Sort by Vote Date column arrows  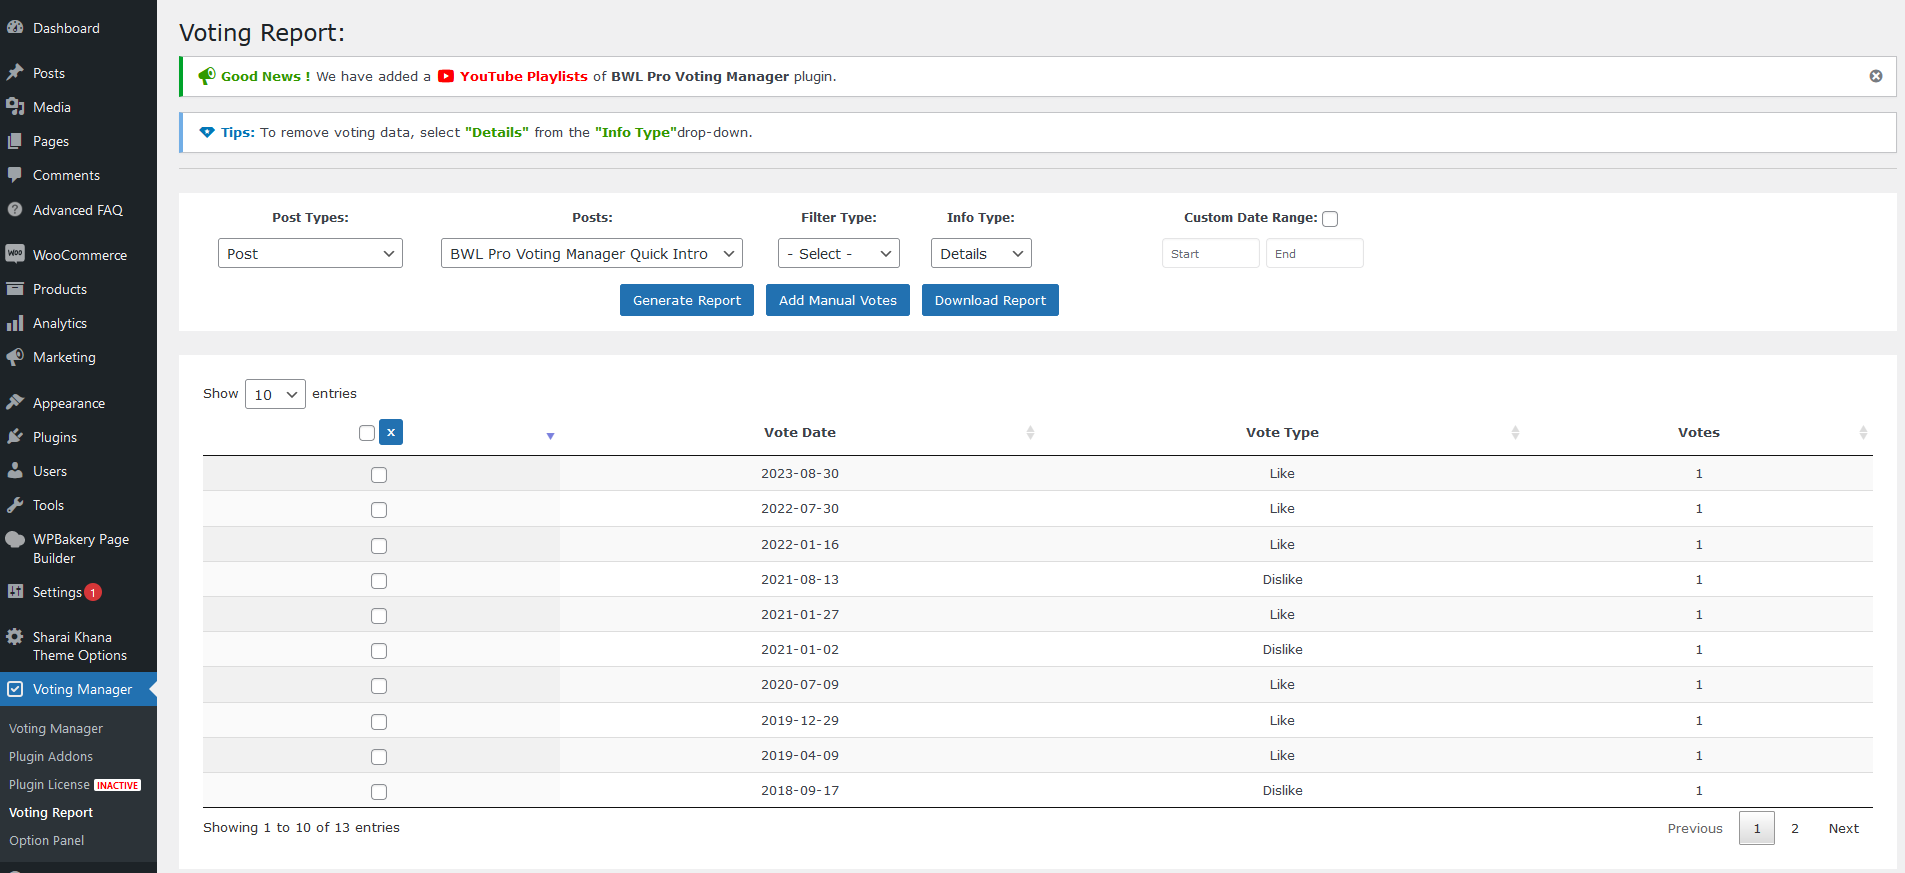tap(1030, 432)
